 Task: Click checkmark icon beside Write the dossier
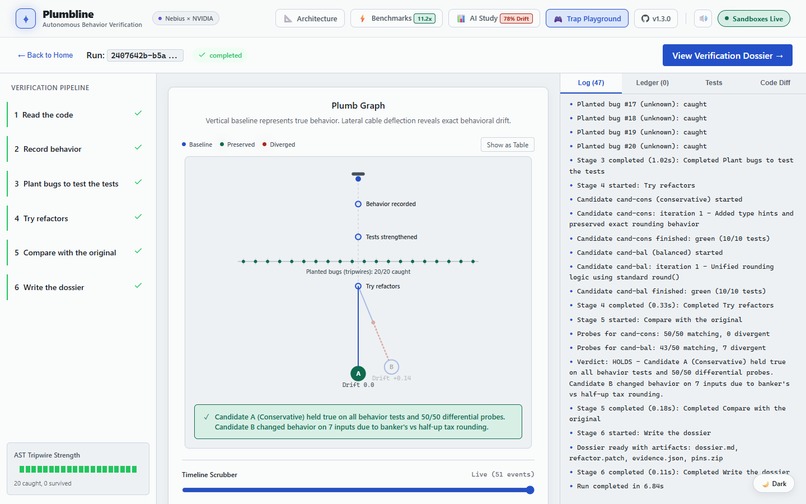[x=138, y=285]
